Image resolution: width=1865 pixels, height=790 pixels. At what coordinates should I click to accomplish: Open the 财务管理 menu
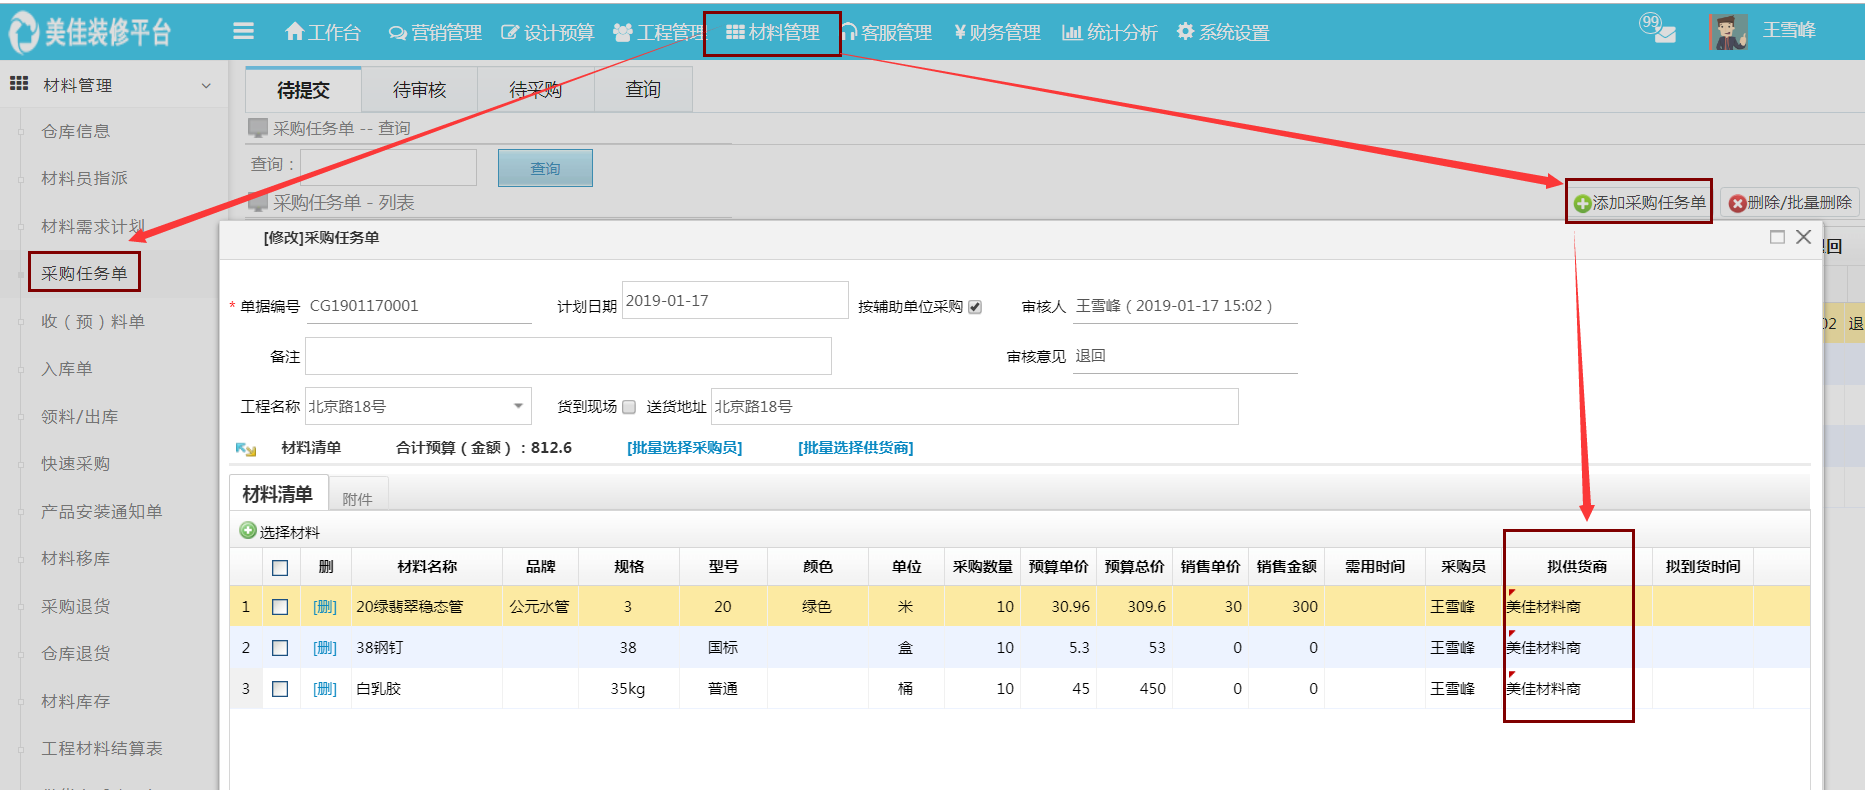pos(997,33)
